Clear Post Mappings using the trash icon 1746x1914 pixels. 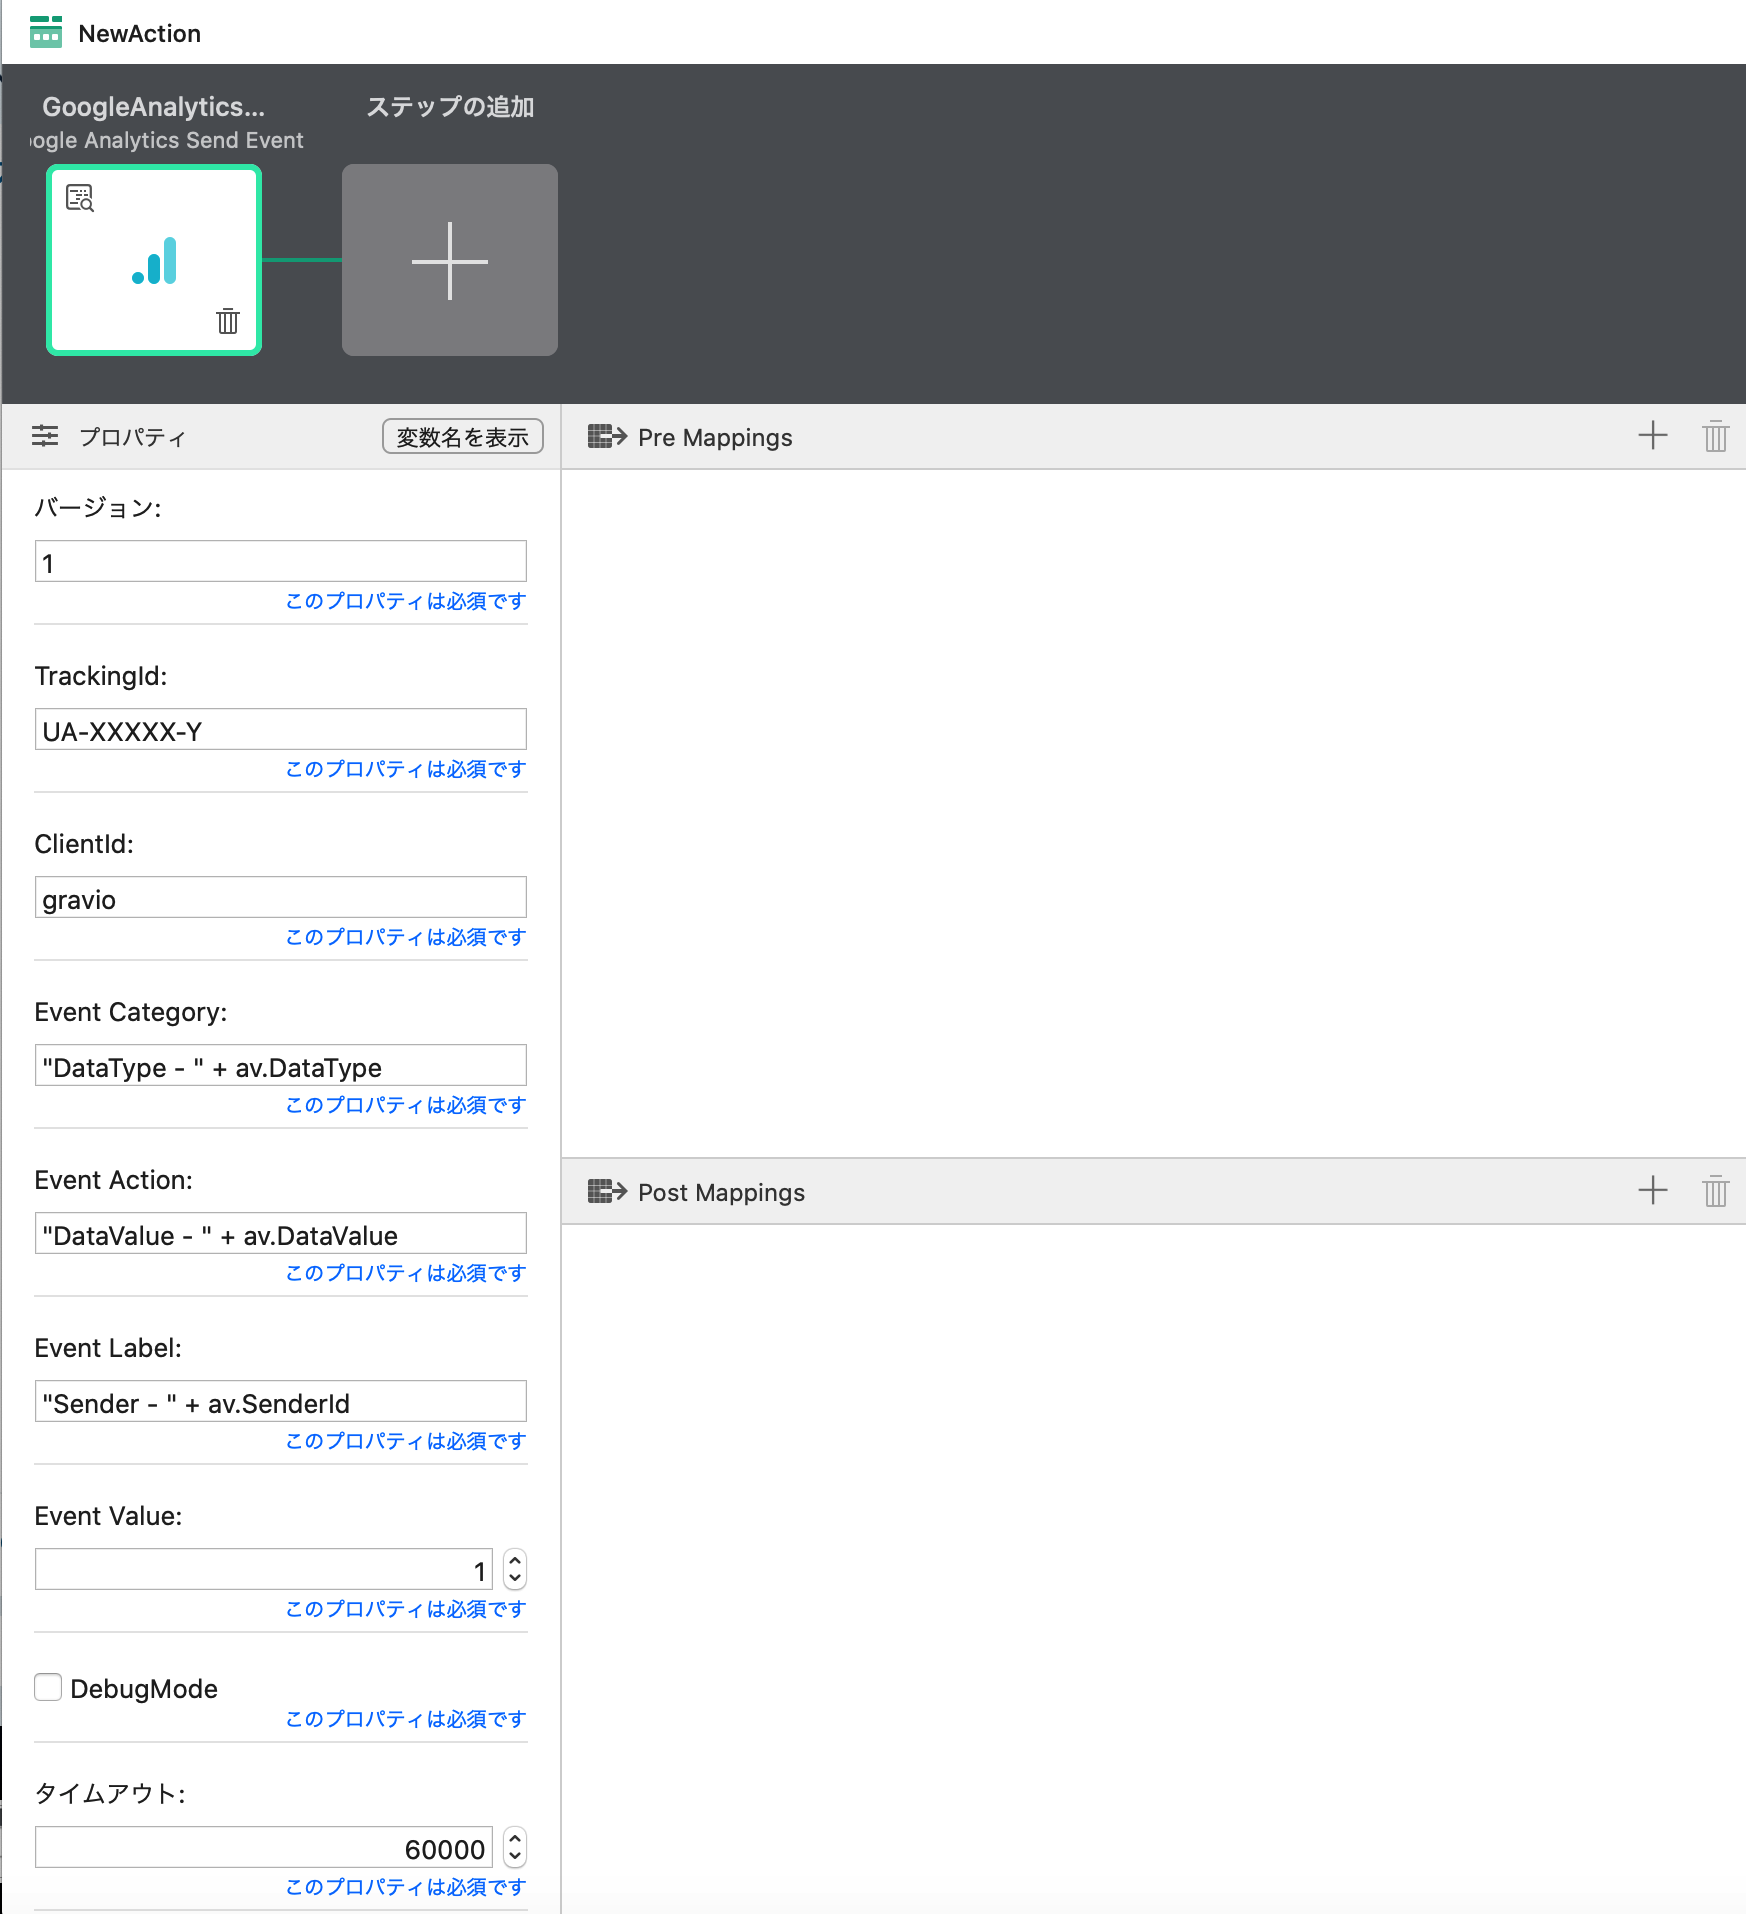[1715, 1191]
